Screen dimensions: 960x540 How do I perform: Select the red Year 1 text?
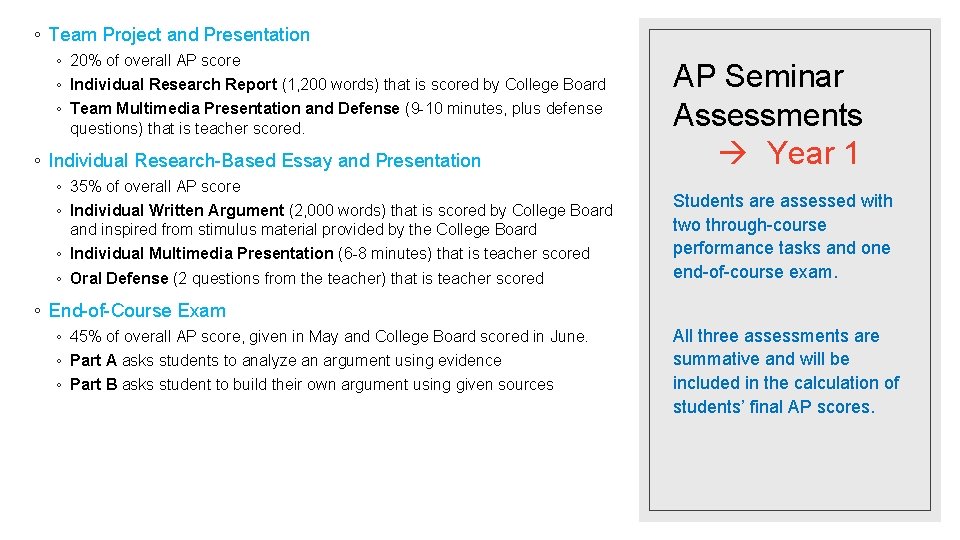(812, 154)
